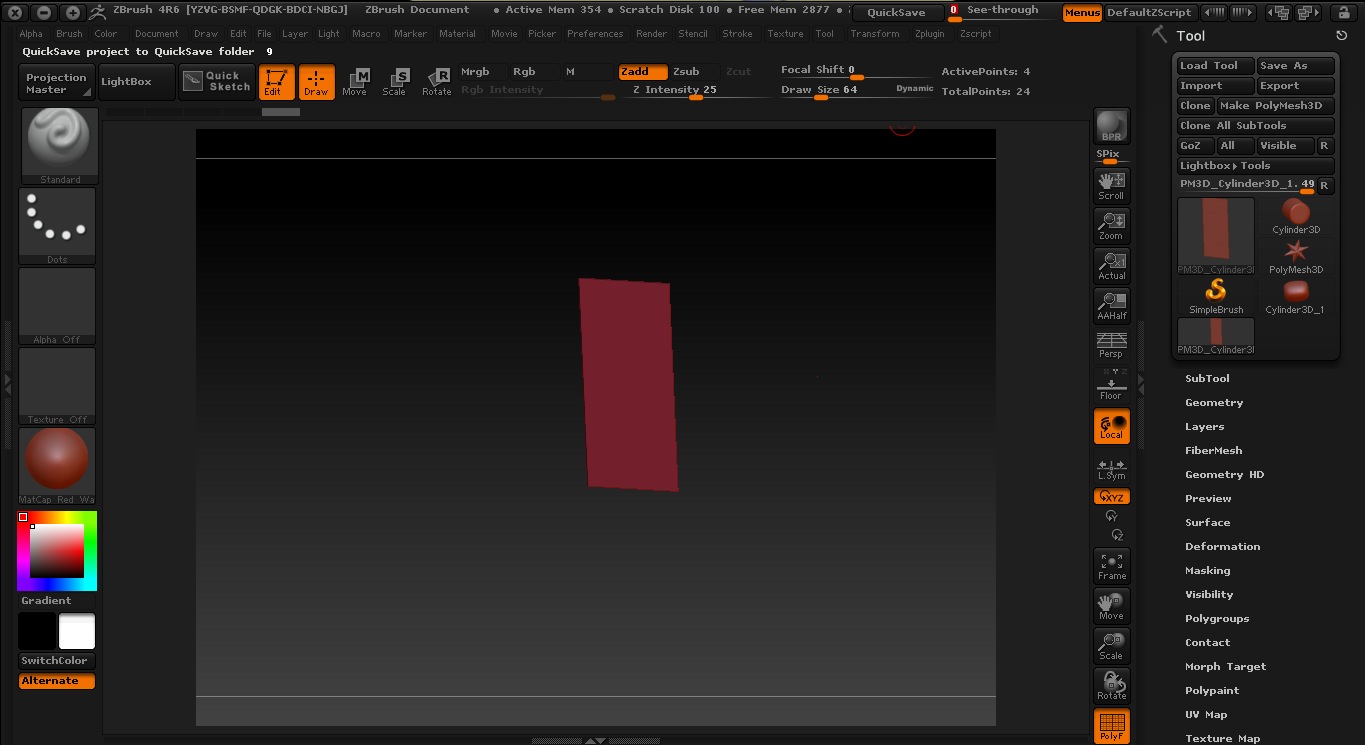Viewport: 1365px width, 745px height.
Task: Open the Dots stroke selector
Action: pyautogui.click(x=57, y=226)
